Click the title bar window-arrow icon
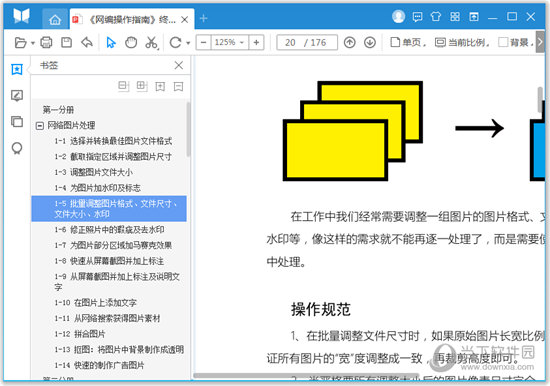The image size is (550, 386). [x=474, y=16]
